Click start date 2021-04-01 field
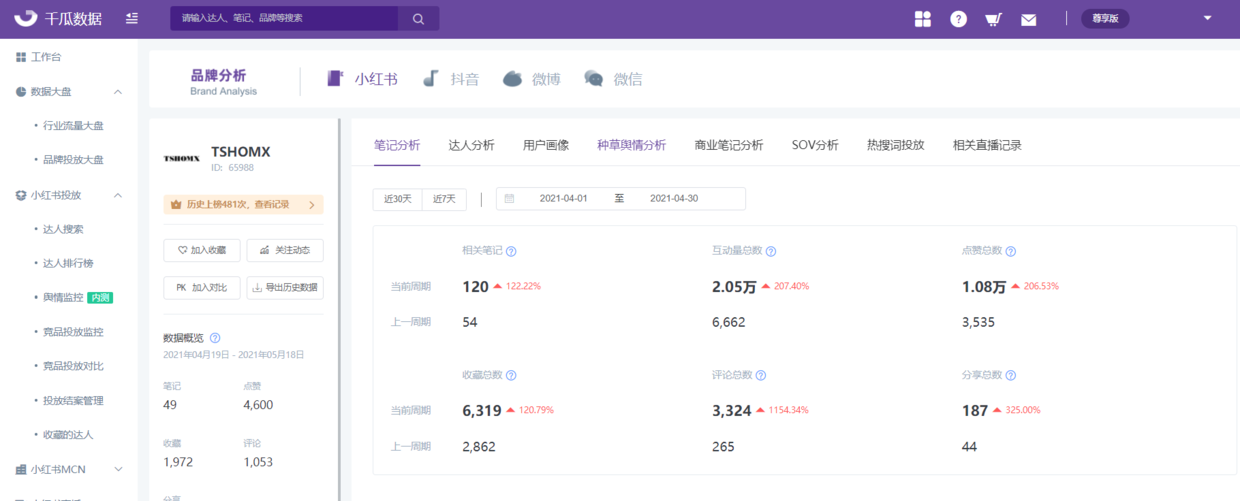1240x501 pixels. pos(564,198)
